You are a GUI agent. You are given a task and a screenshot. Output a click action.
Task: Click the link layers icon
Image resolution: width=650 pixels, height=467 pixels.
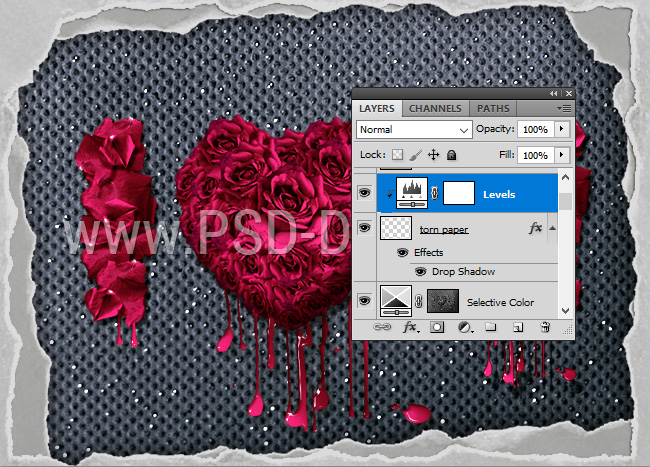coord(382,327)
